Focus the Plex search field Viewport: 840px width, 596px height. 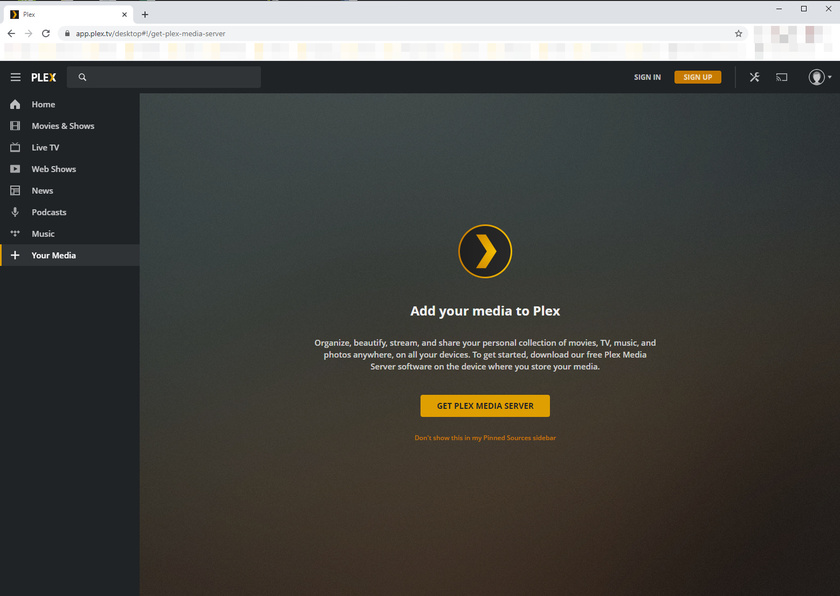(164, 77)
